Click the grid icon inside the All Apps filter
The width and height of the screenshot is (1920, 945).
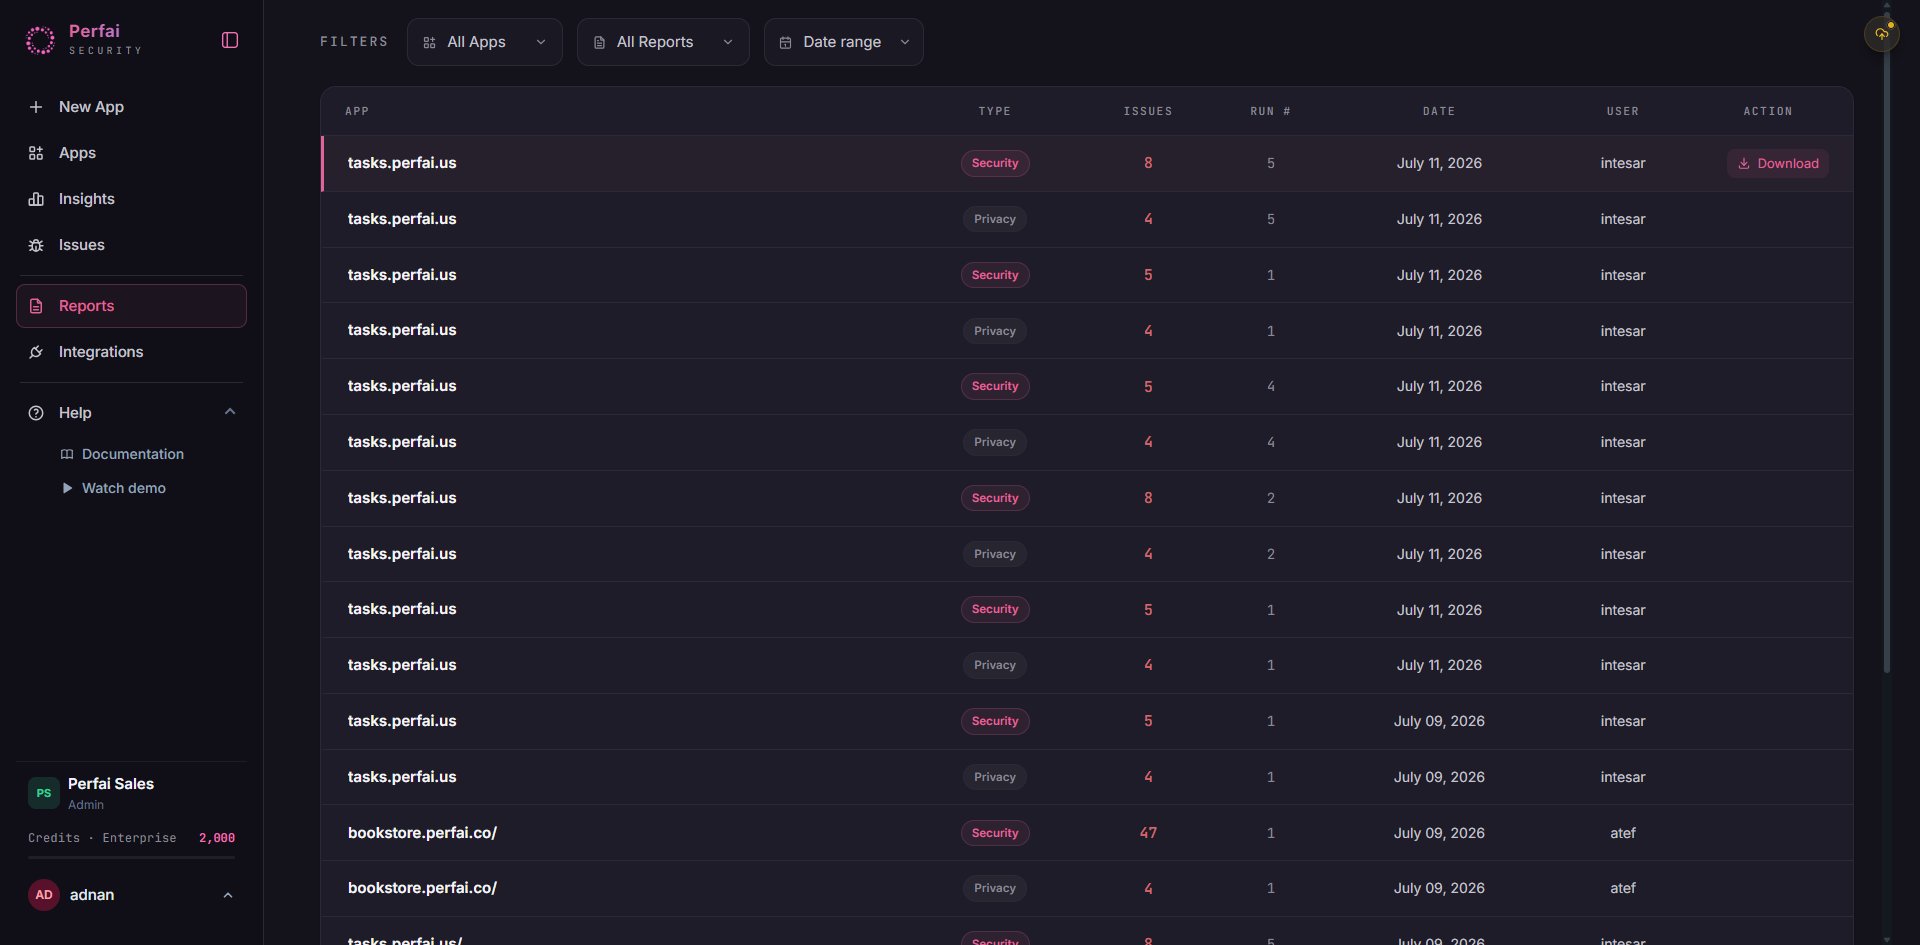pyautogui.click(x=429, y=42)
